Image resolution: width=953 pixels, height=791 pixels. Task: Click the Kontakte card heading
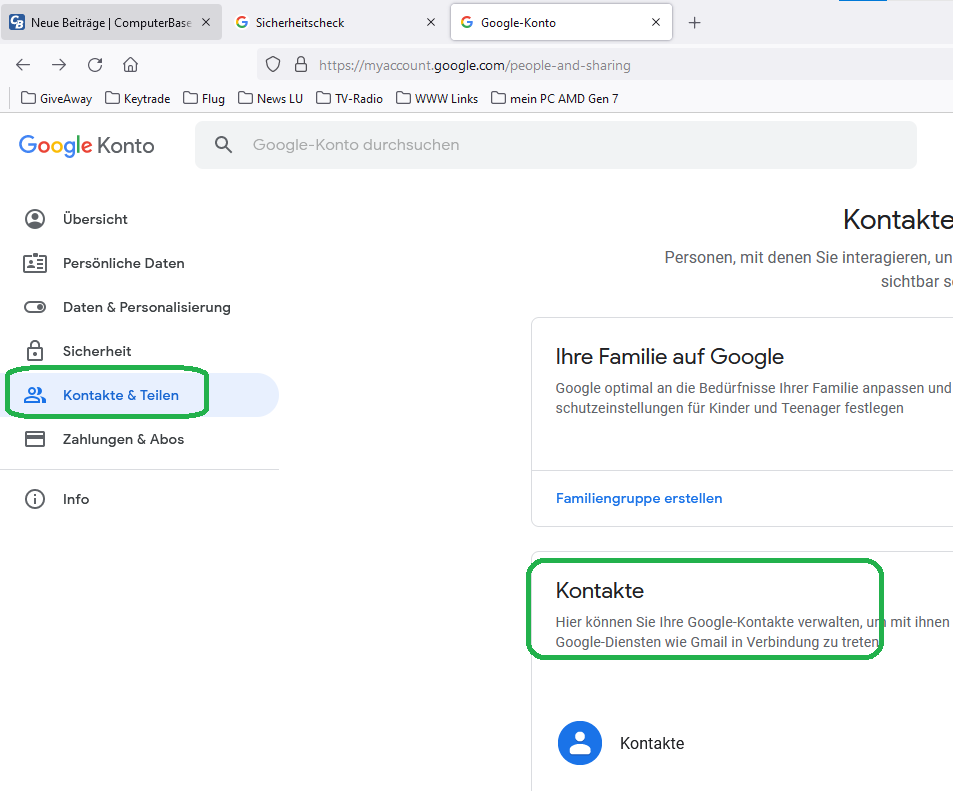pyautogui.click(x=599, y=590)
